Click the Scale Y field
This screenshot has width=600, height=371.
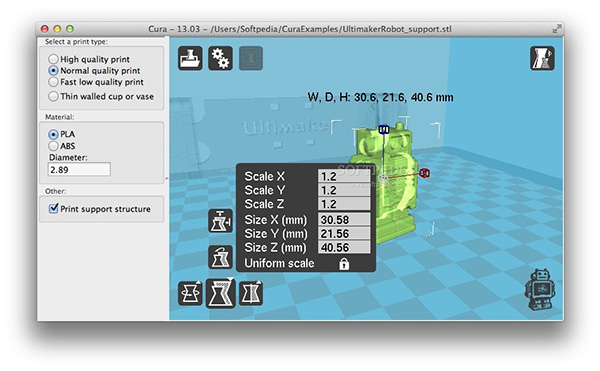point(344,190)
